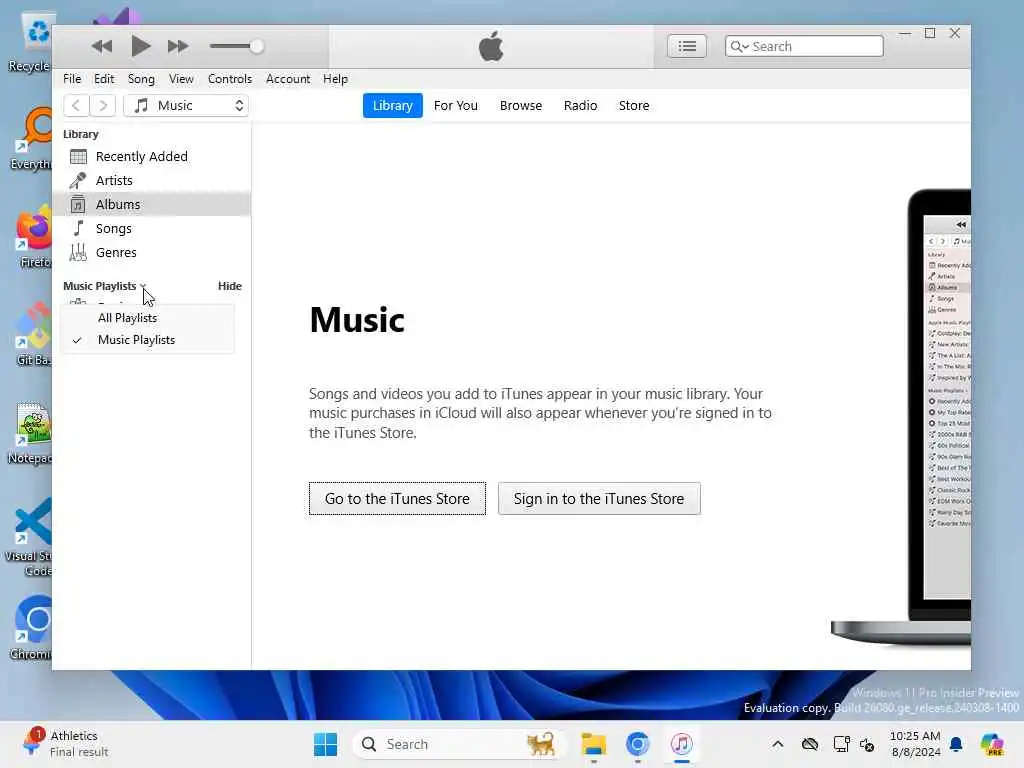Open the Controls menu
Screen dimensions: 1024x768
(x=230, y=79)
